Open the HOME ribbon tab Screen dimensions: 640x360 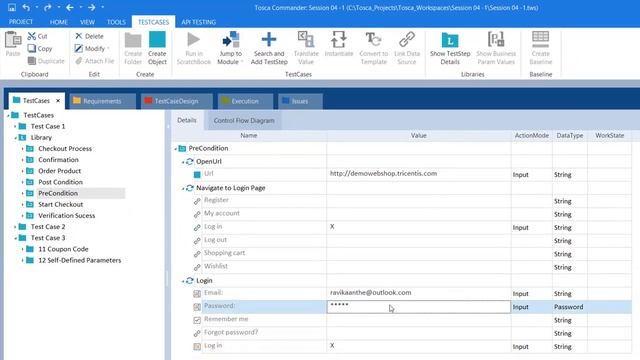[59, 22]
